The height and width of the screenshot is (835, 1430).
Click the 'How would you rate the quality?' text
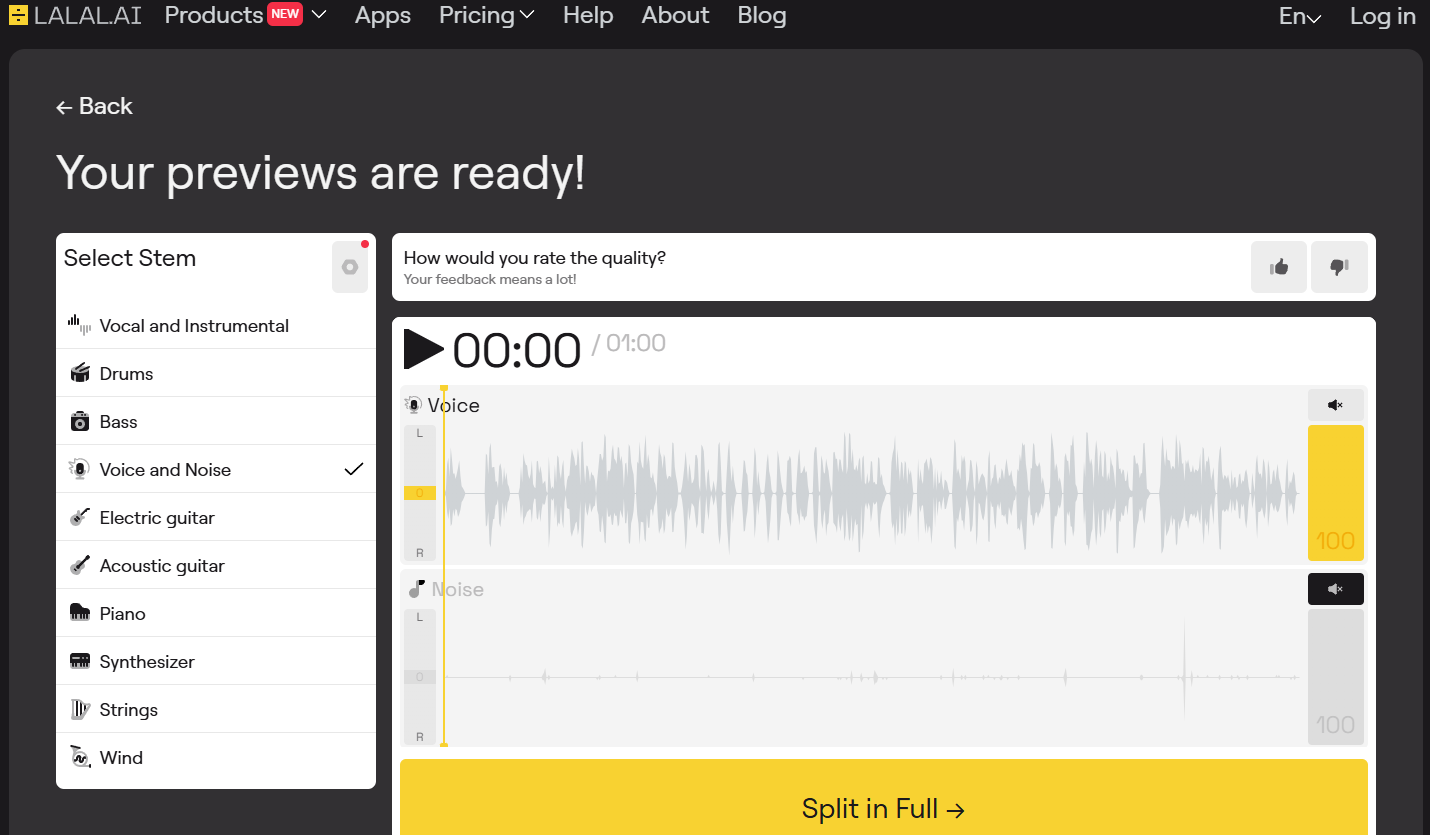click(x=535, y=258)
